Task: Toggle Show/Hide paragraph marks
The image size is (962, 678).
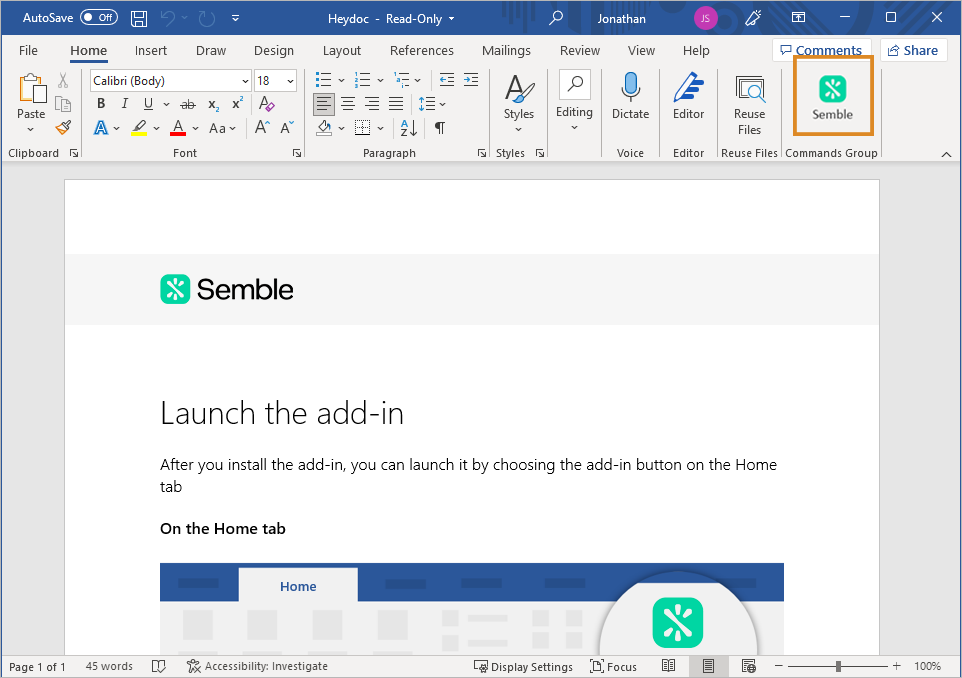Action: (x=440, y=128)
